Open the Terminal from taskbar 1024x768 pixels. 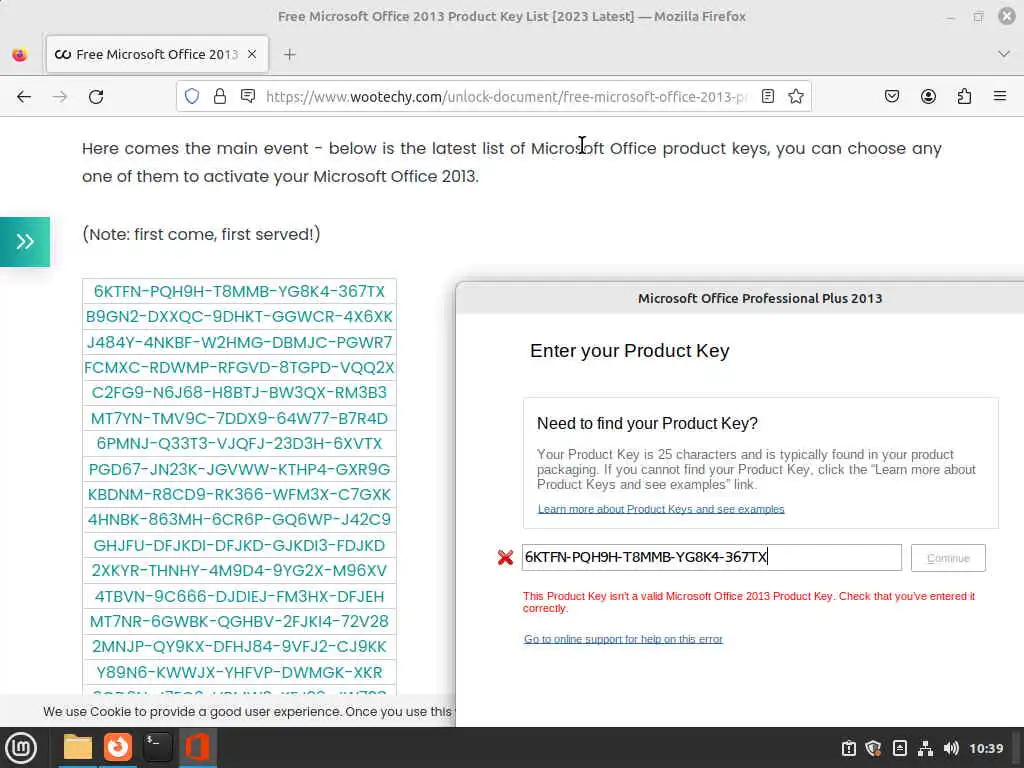pyautogui.click(x=157, y=747)
